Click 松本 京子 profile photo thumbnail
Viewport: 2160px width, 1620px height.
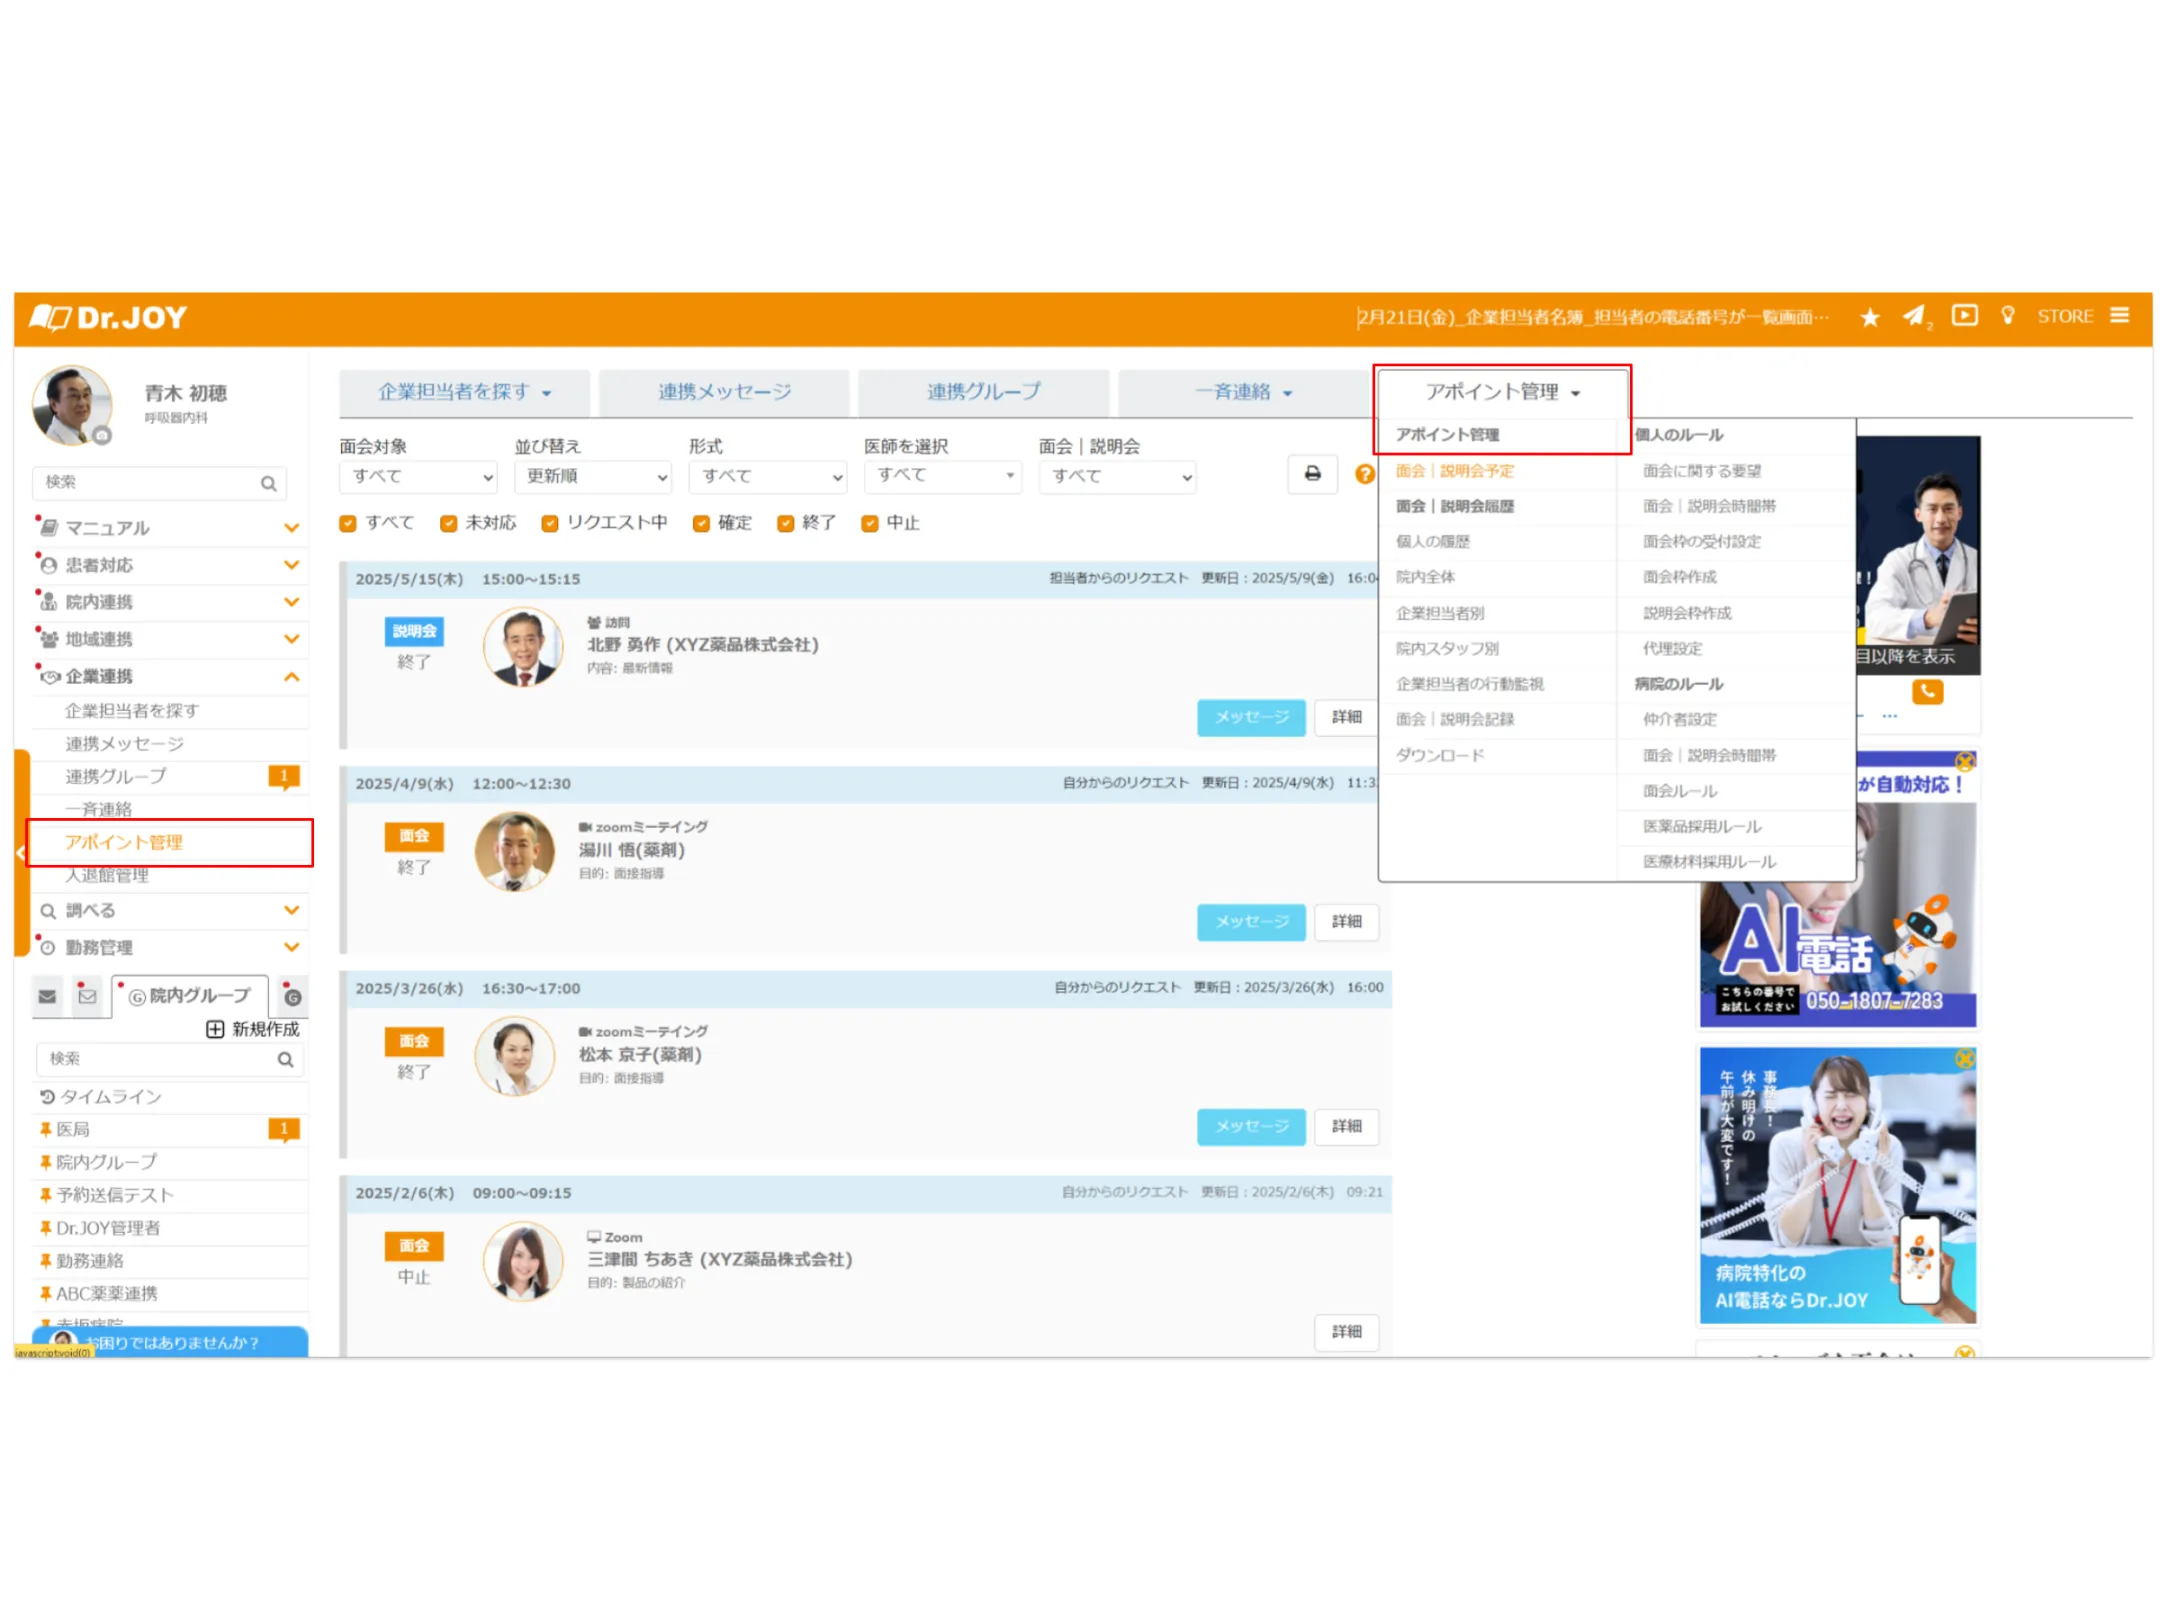pyautogui.click(x=514, y=1056)
